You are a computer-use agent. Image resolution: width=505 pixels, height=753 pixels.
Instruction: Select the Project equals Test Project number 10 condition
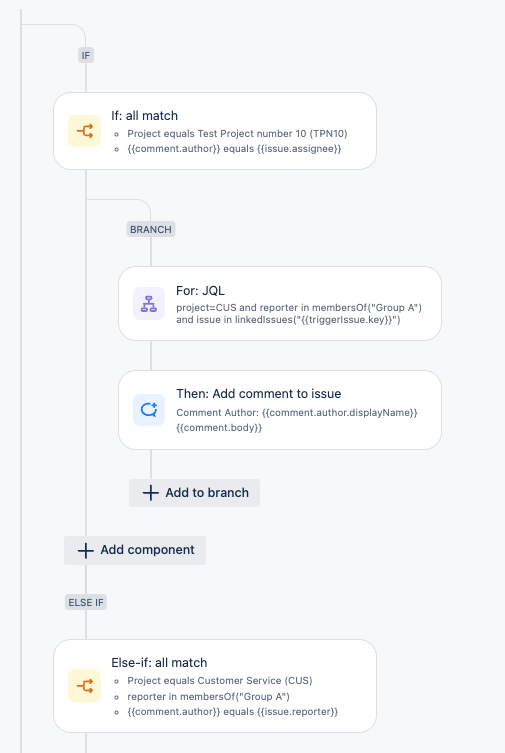coord(237,134)
